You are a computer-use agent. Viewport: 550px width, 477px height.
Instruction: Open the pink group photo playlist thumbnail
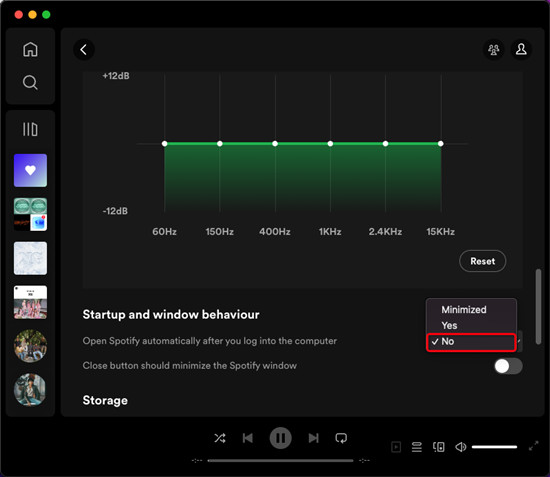click(31, 302)
